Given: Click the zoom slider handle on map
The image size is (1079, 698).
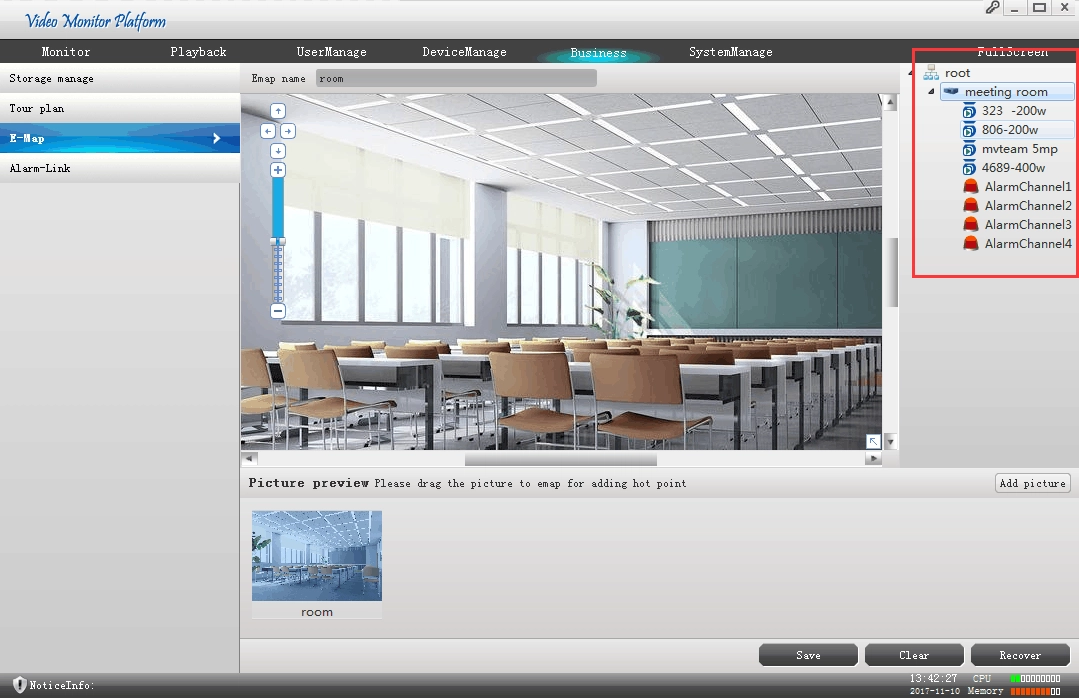Looking at the screenshot, I should [278, 242].
